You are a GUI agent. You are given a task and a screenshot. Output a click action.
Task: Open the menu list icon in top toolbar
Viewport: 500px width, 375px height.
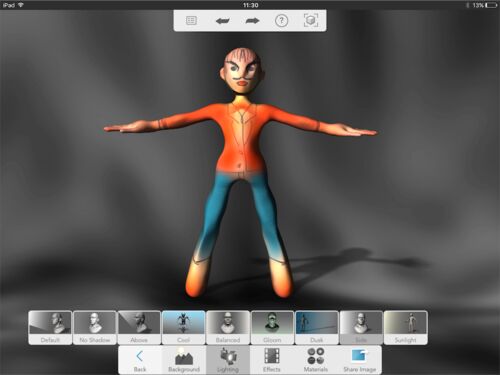[x=191, y=21]
